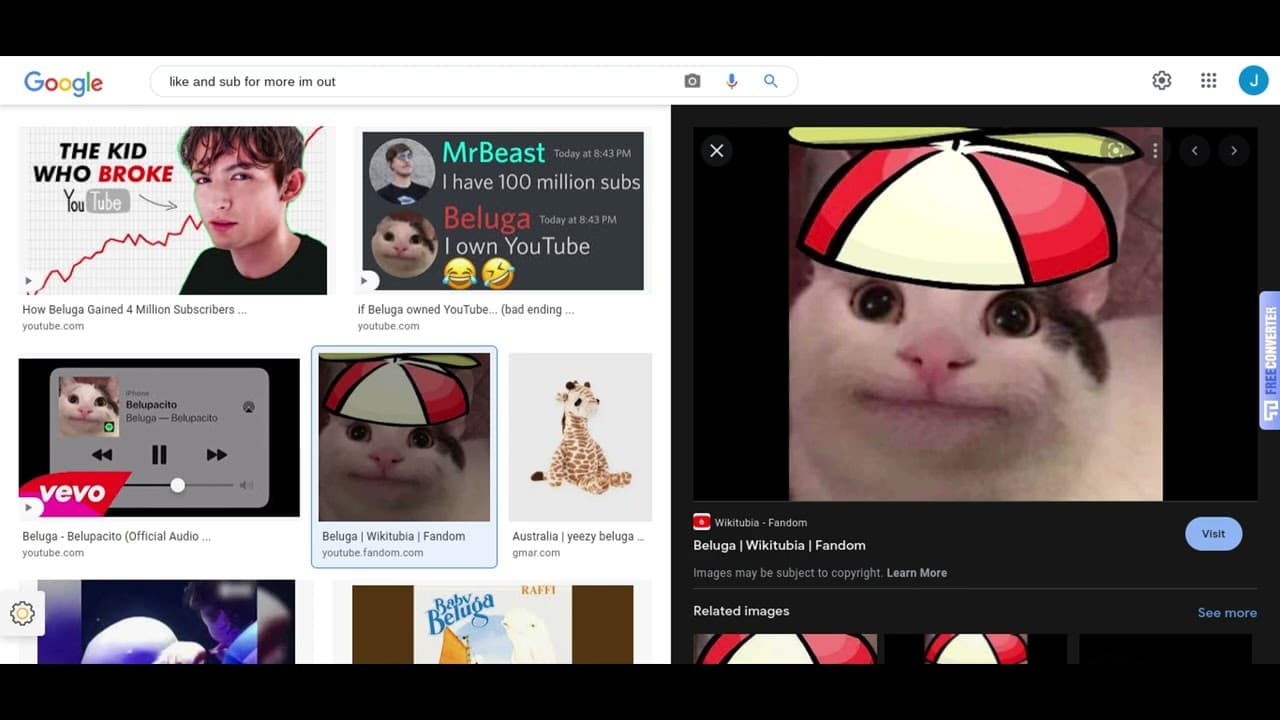Start voice search with the microphone icon
The width and height of the screenshot is (1280, 720).
tap(732, 81)
